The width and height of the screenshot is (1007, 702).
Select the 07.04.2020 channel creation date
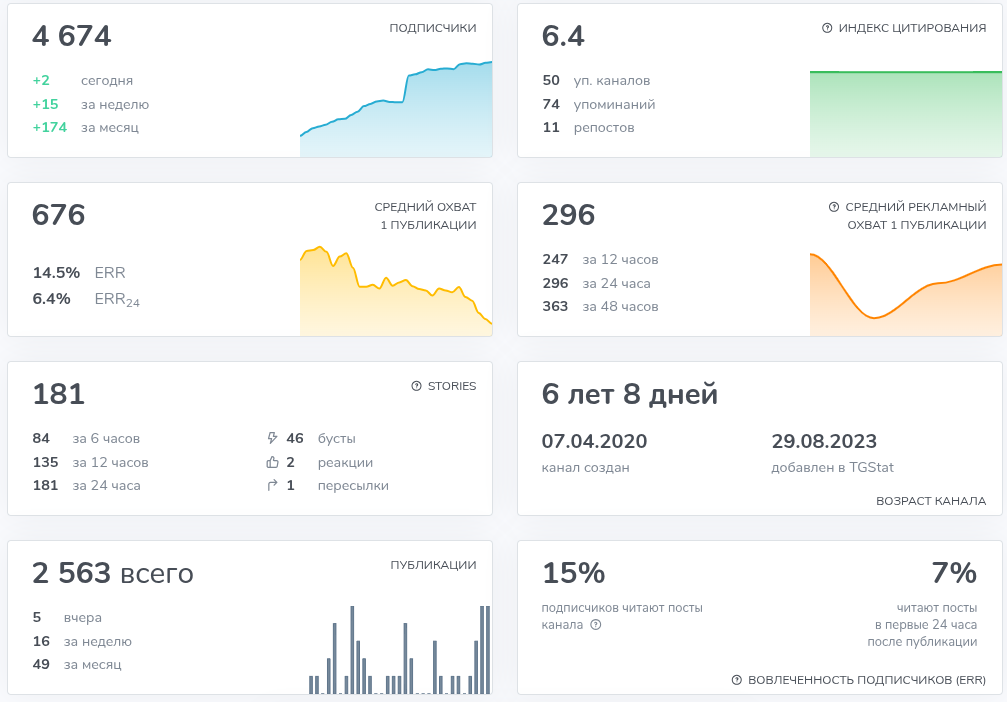[594, 441]
